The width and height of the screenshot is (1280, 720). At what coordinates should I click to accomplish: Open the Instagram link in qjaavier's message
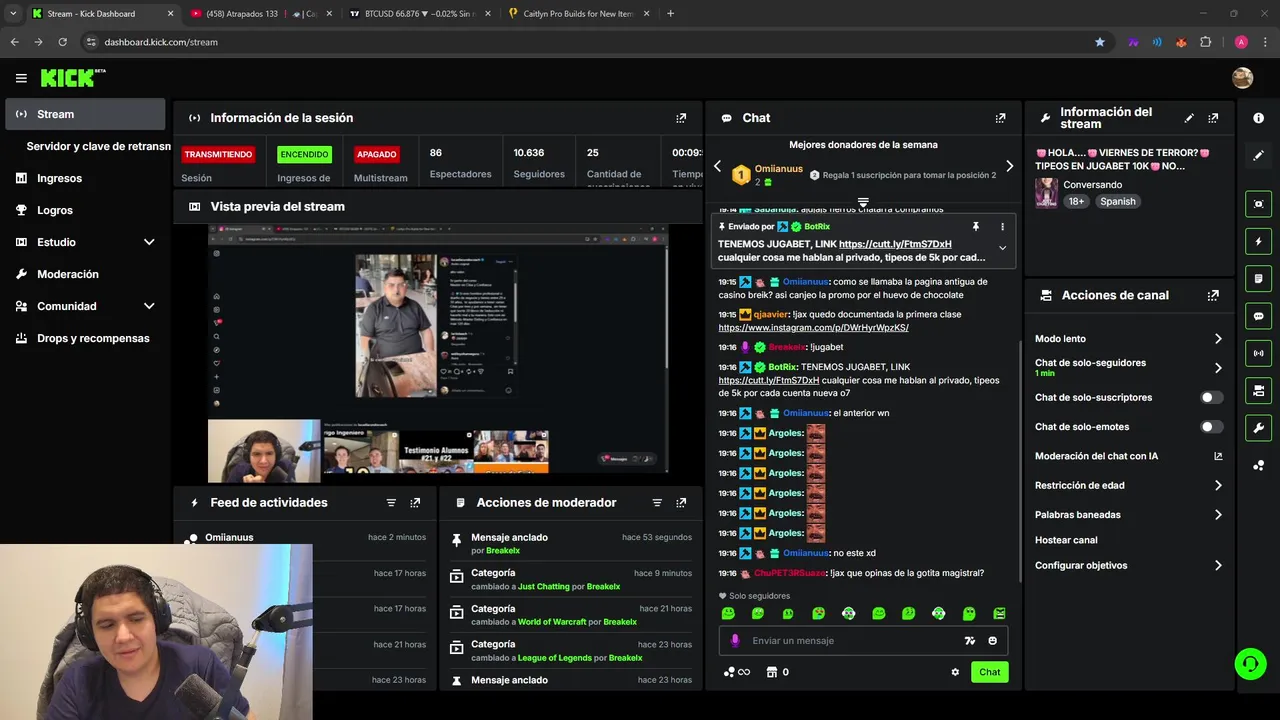813,327
